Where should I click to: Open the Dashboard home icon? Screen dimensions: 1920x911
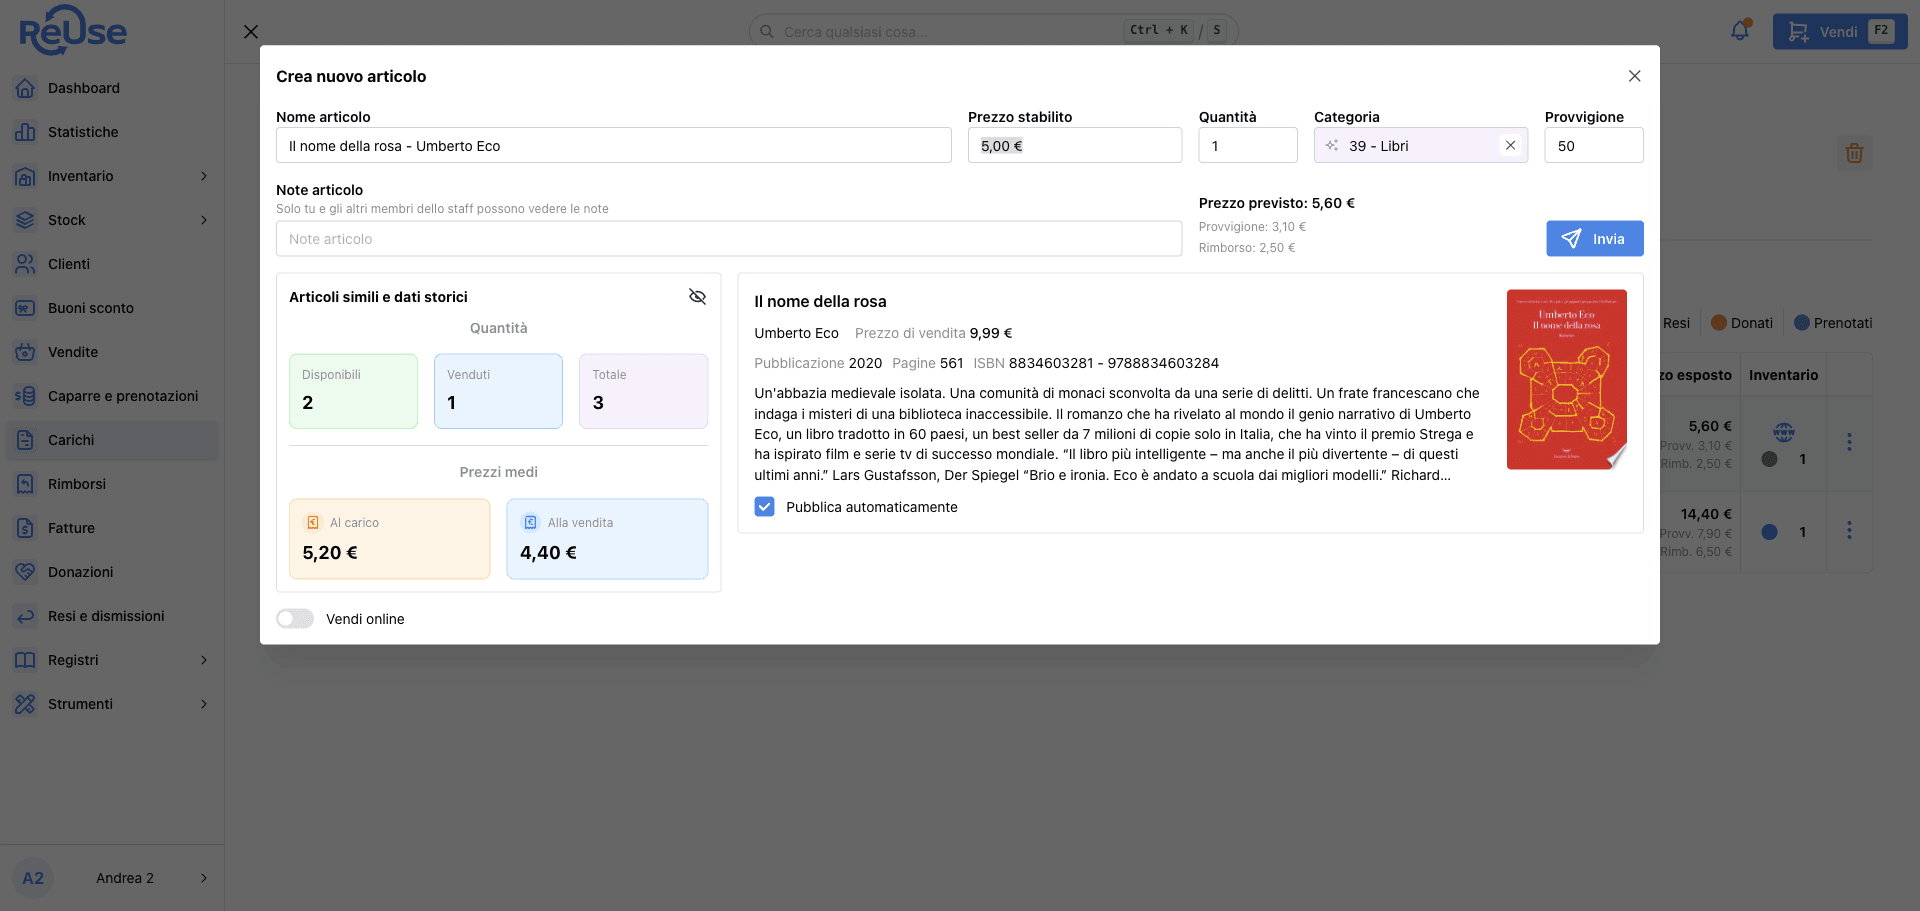(x=25, y=88)
